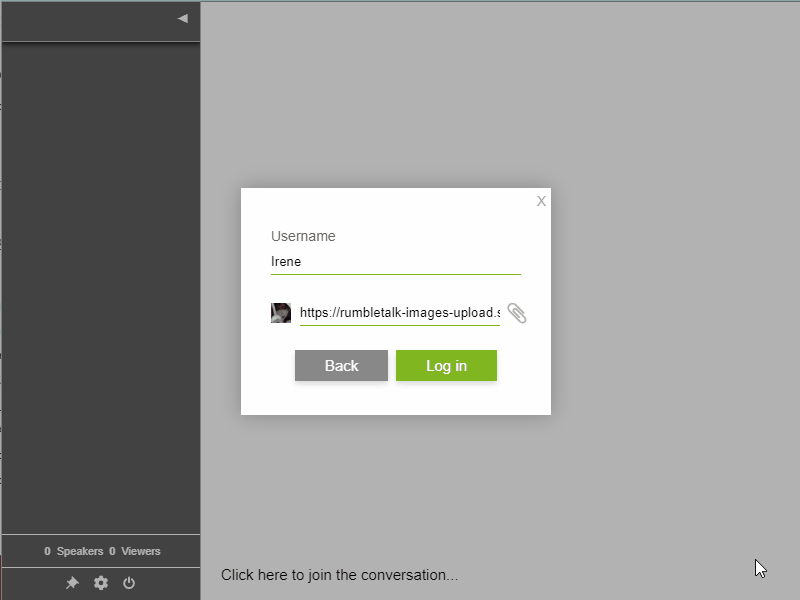
Task: Click the Username field containing Irene
Action: pos(395,262)
